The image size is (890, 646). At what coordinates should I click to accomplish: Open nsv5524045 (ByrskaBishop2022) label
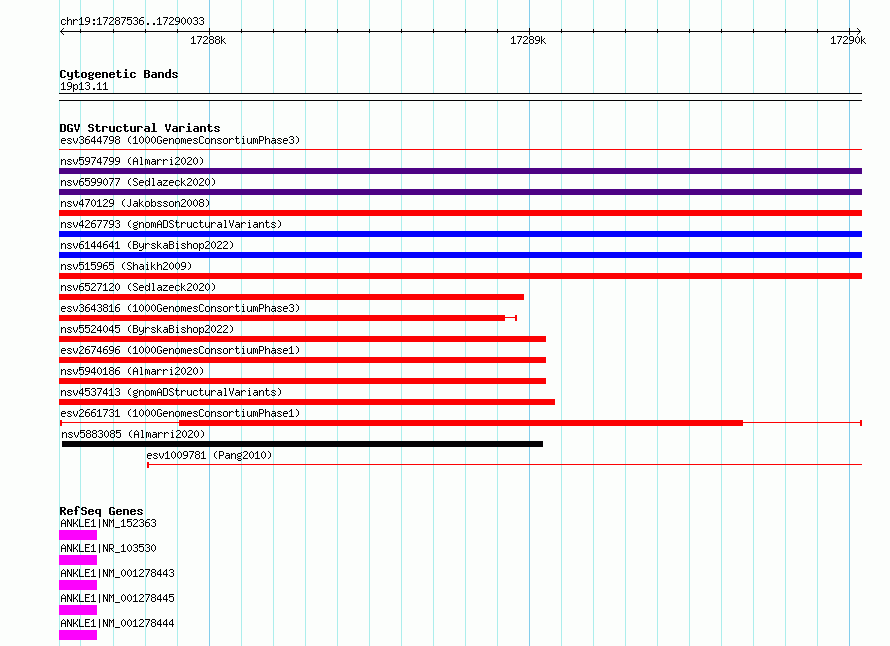click(147, 329)
